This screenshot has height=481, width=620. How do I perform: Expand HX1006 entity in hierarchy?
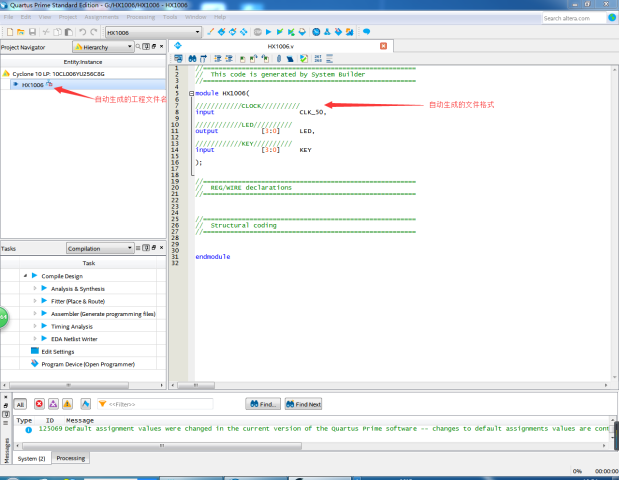tap(16, 85)
